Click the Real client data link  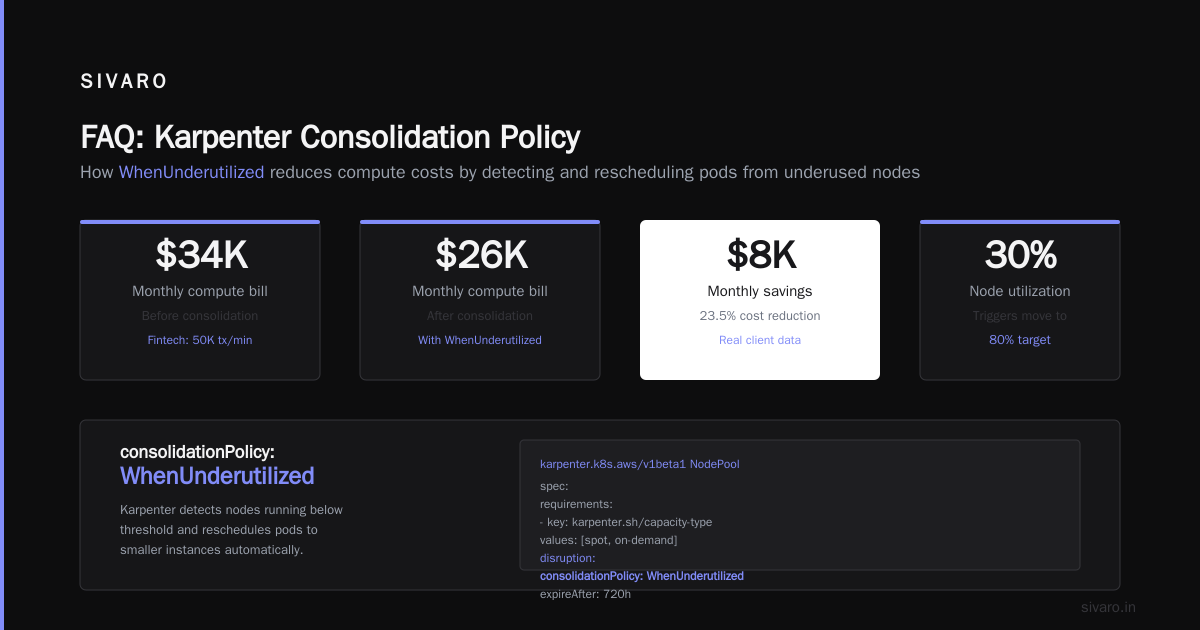coord(760,340)
